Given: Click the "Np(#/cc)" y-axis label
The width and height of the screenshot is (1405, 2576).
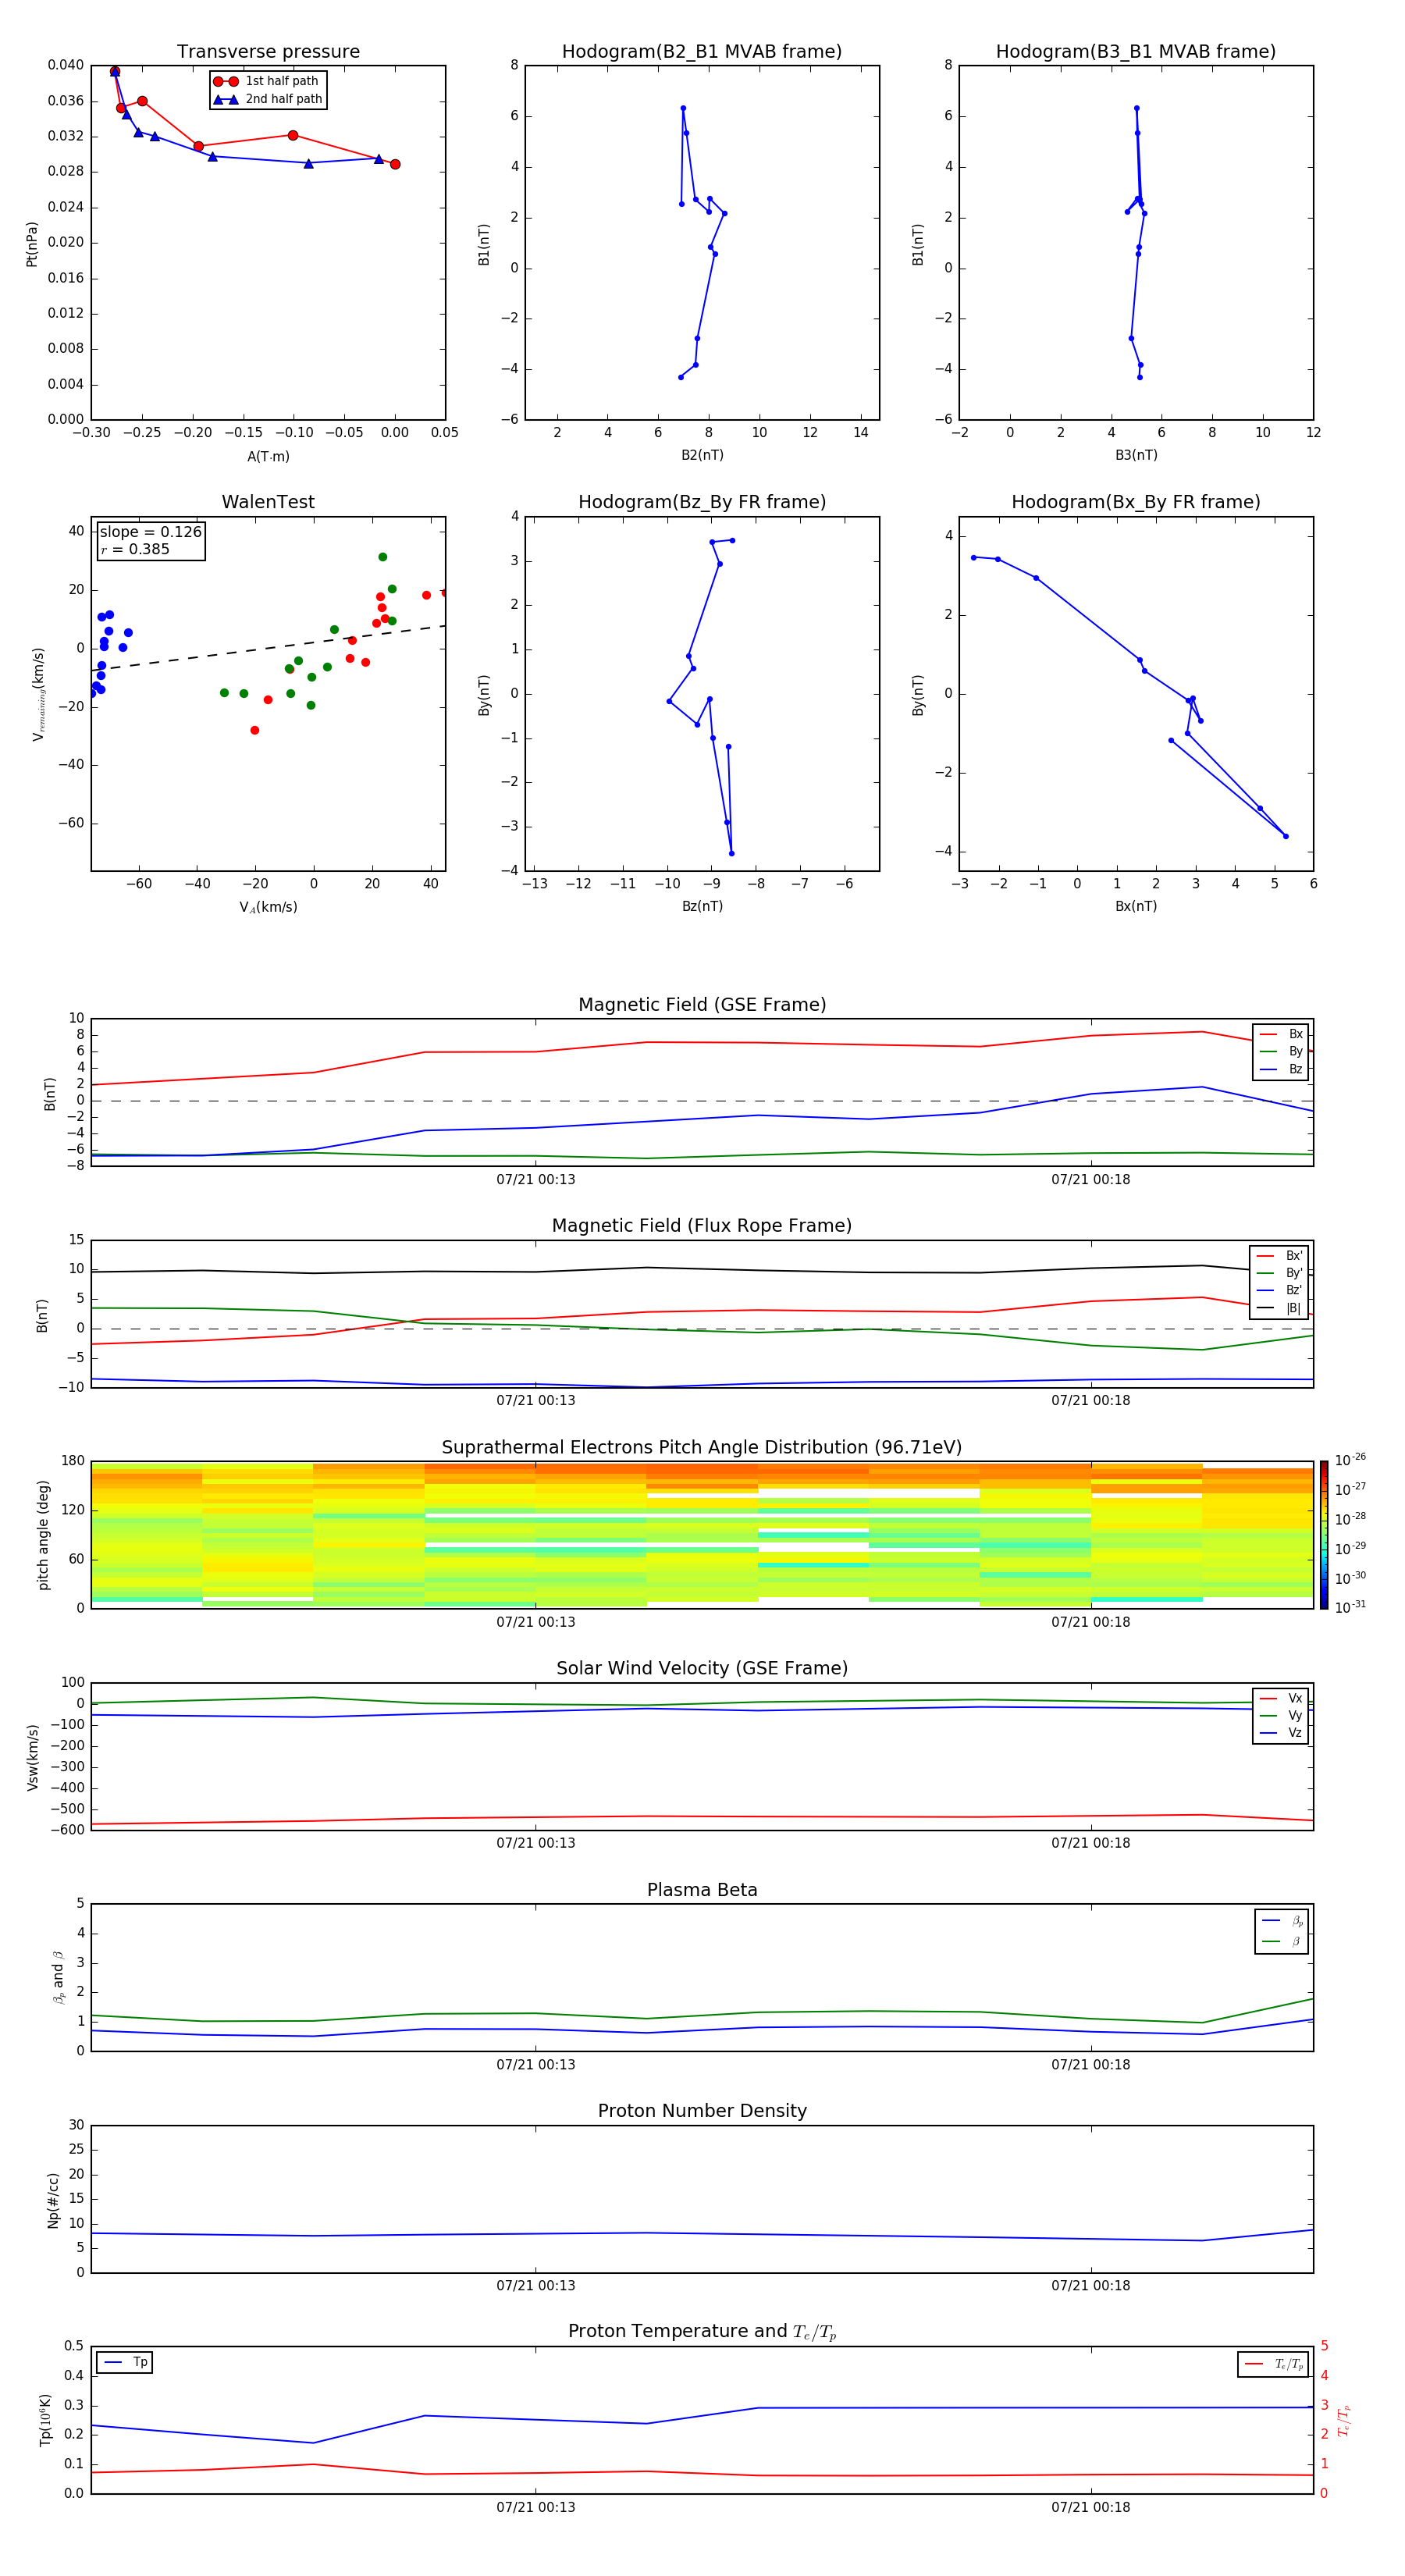Looking at the screenshot, I should click(53, 2200).
